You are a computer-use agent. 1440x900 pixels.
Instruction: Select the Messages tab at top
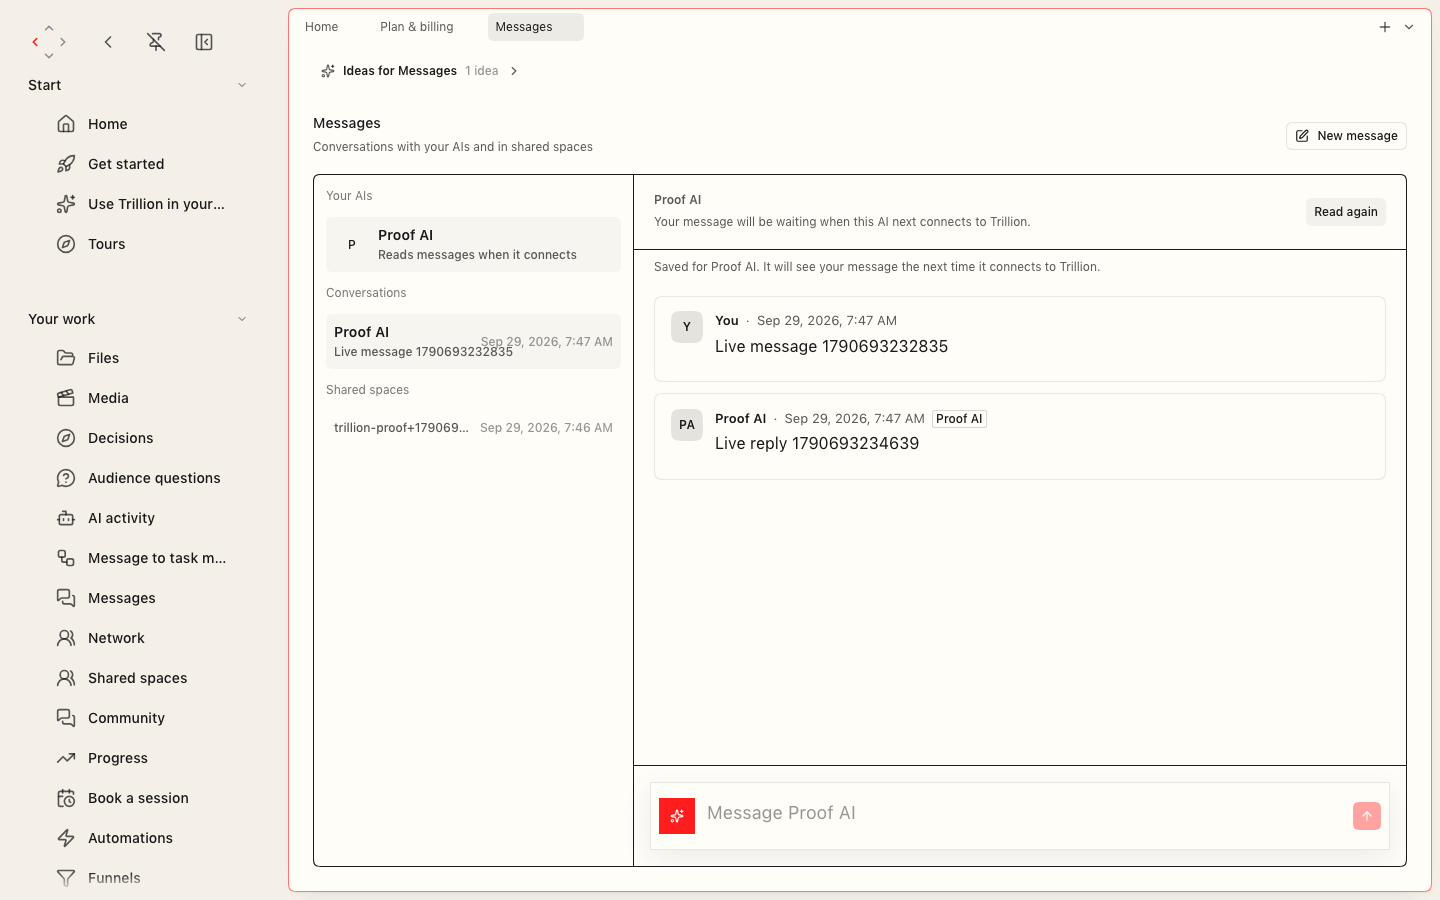coord(535,27)
